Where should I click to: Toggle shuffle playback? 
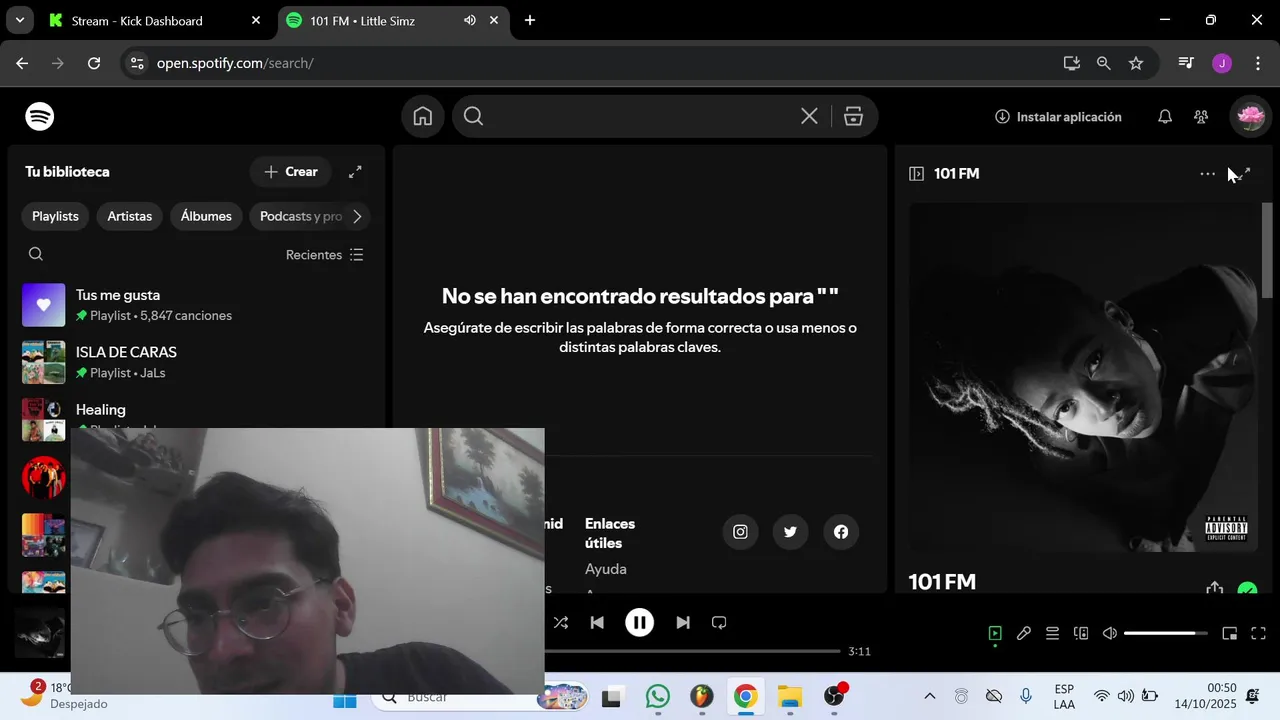point(561,623)
